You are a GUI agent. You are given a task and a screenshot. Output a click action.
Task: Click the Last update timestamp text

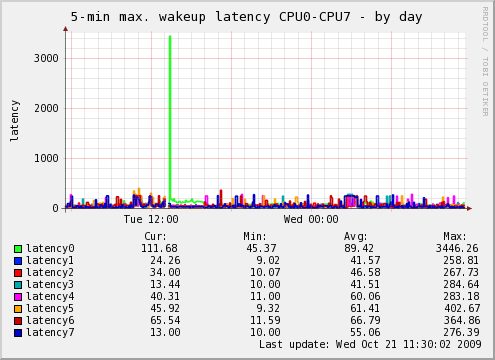pos(370,344)
